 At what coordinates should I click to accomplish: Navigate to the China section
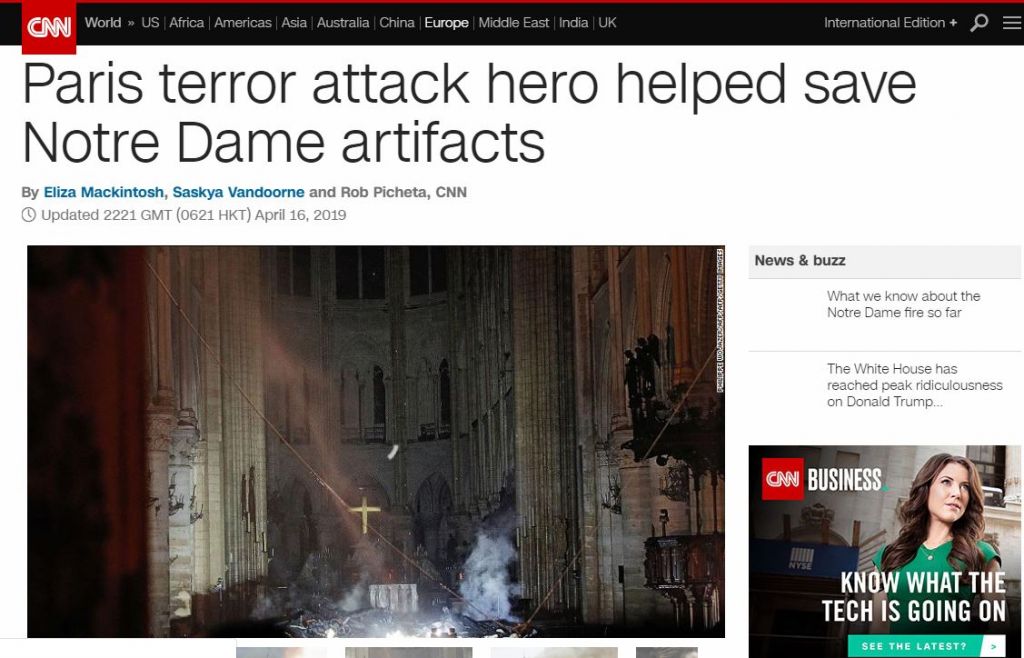pyautogui.click(x=397, y=23)
